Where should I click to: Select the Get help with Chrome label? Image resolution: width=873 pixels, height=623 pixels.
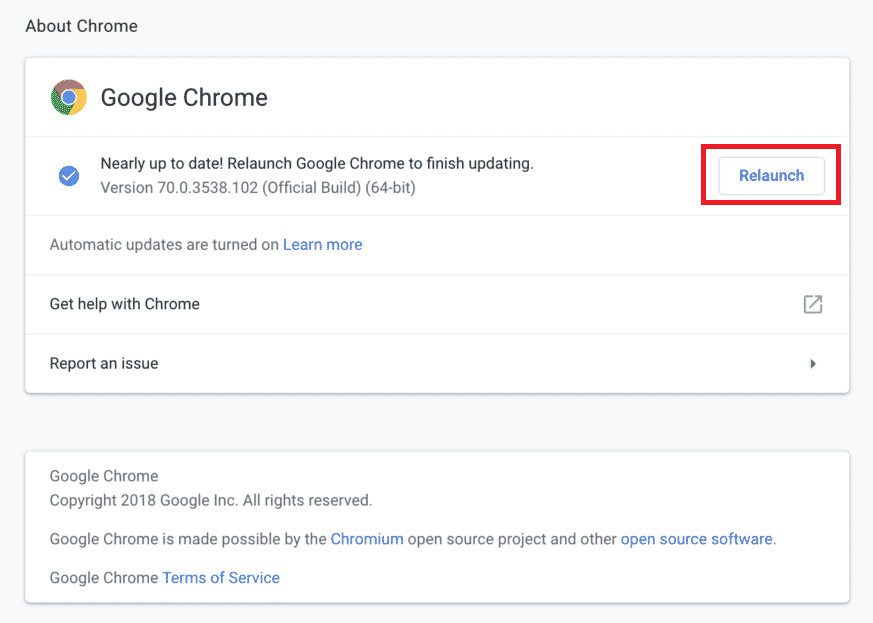click(x=125, y=304)
